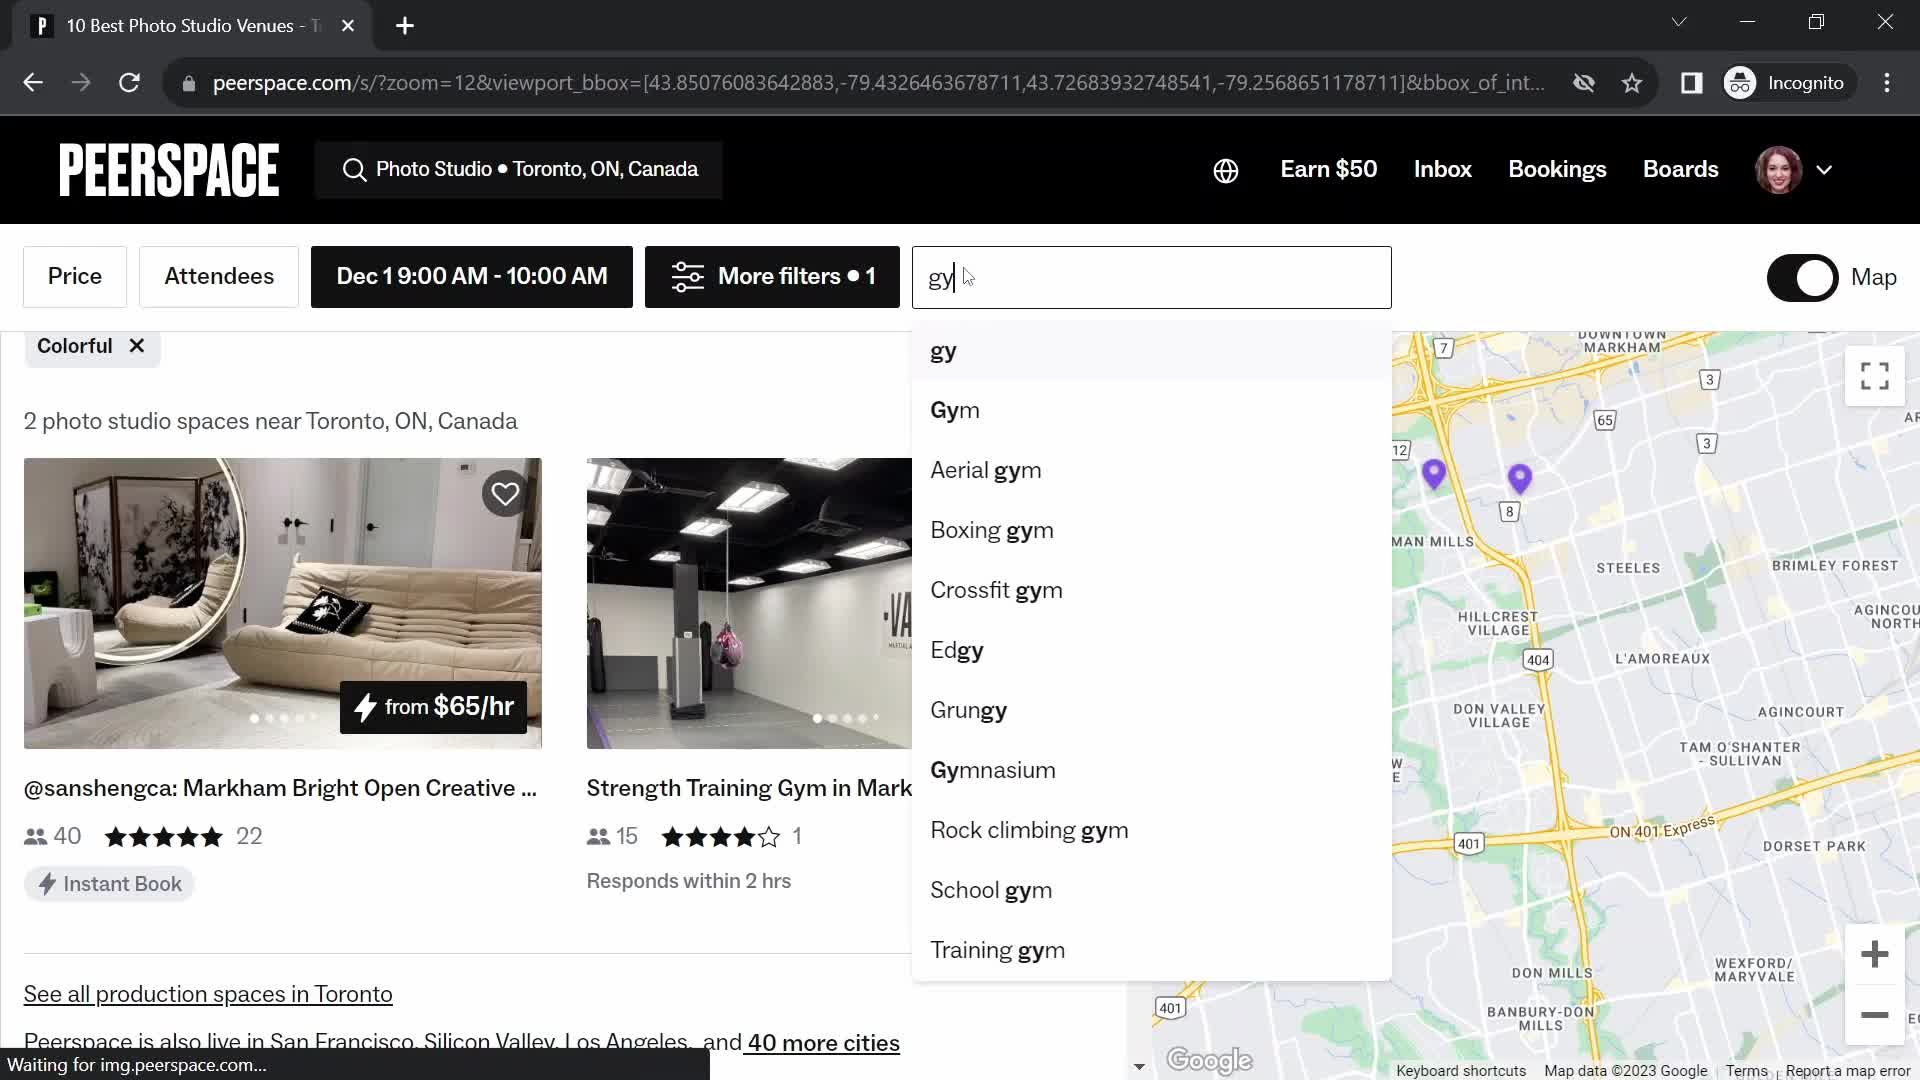
Task: Zoom in on the map
Action: [1875, 954]
